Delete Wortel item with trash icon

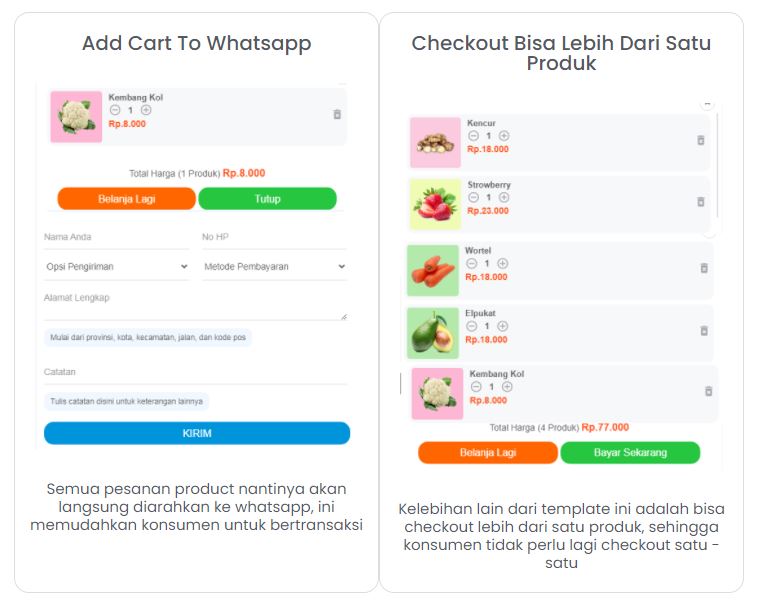pos(704,268)
